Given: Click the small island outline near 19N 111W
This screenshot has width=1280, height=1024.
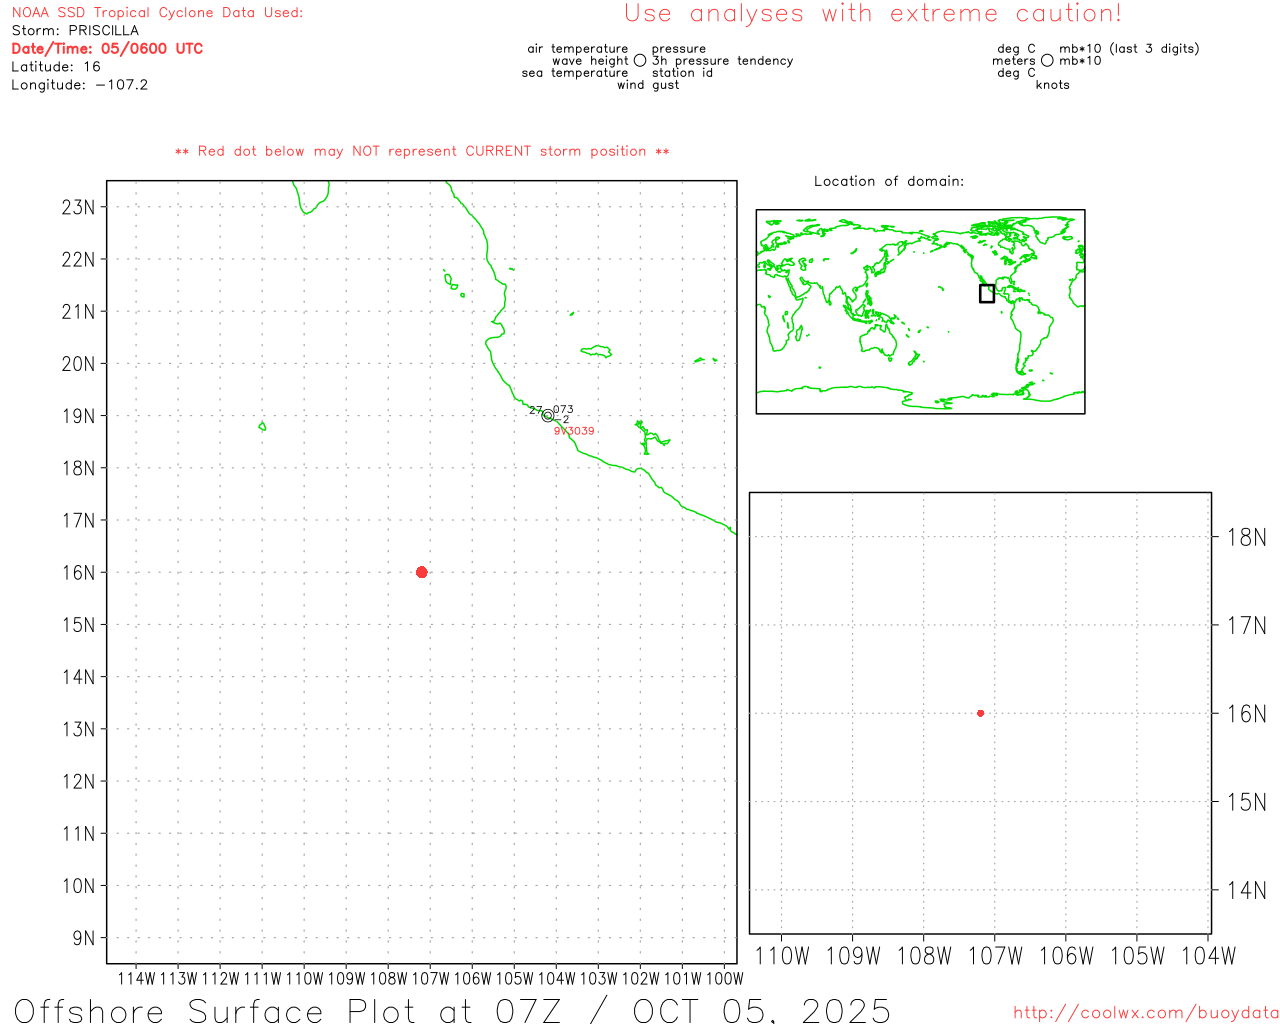Looking at the screenshot, I should coord(262,426).
